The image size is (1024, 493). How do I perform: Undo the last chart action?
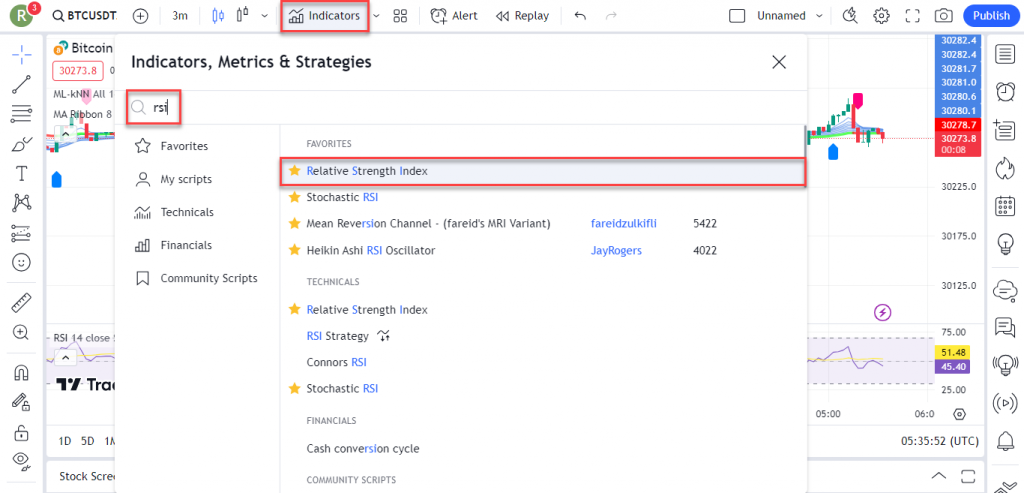580,16
